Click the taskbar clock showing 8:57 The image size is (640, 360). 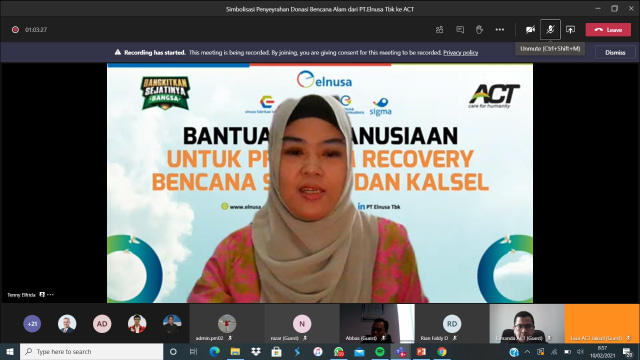point(602,352)
